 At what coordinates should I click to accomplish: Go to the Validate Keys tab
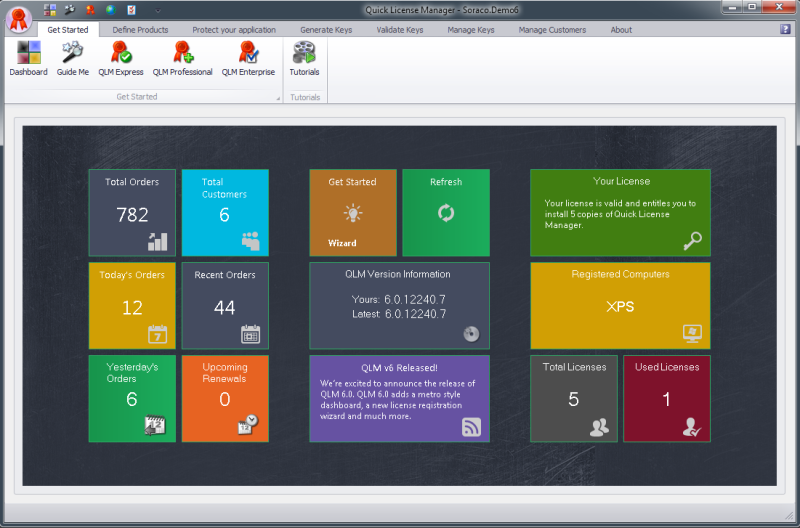pyautogui.click(x=399, y=30)
